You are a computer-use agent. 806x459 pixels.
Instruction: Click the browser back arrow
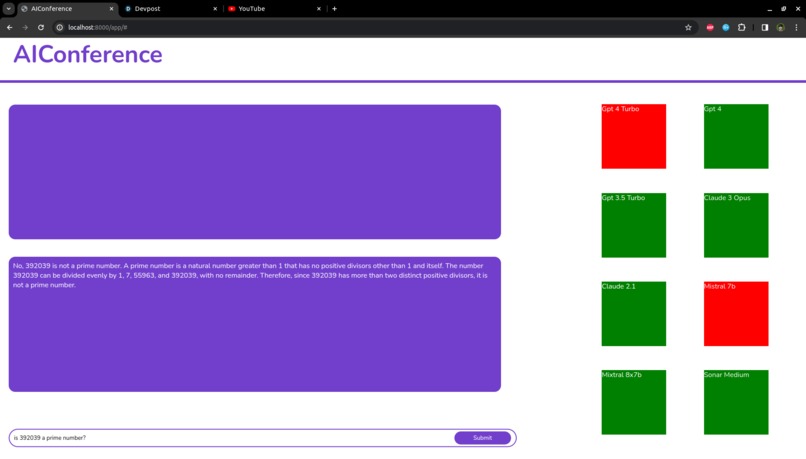click(10, 27)
